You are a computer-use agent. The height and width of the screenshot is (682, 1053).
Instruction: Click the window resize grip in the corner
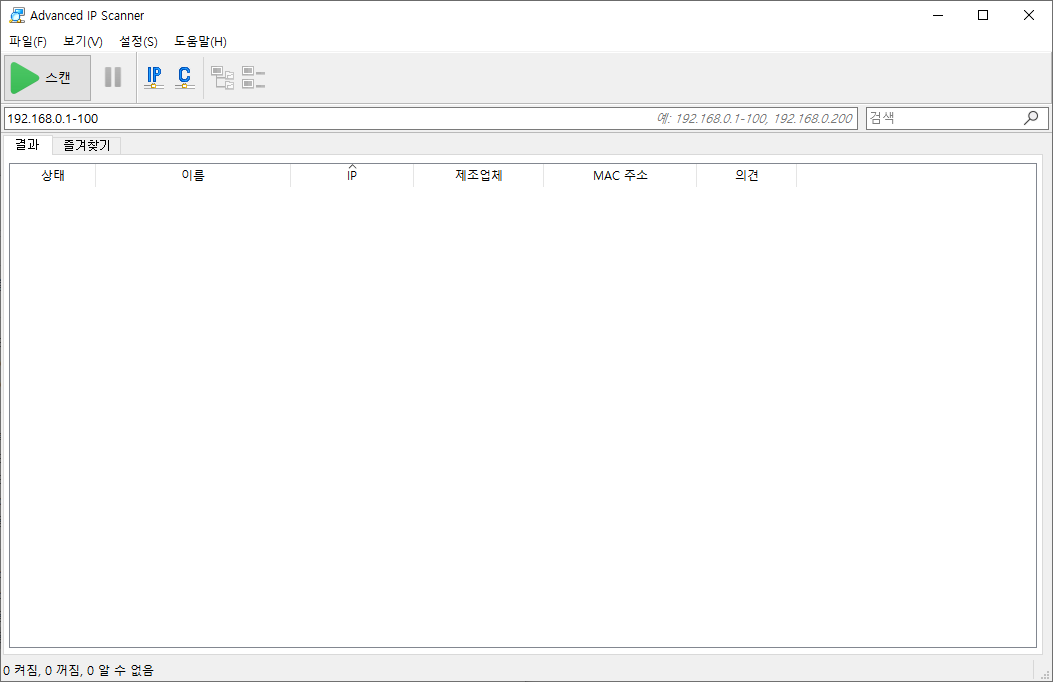(x=1044, y=673)
